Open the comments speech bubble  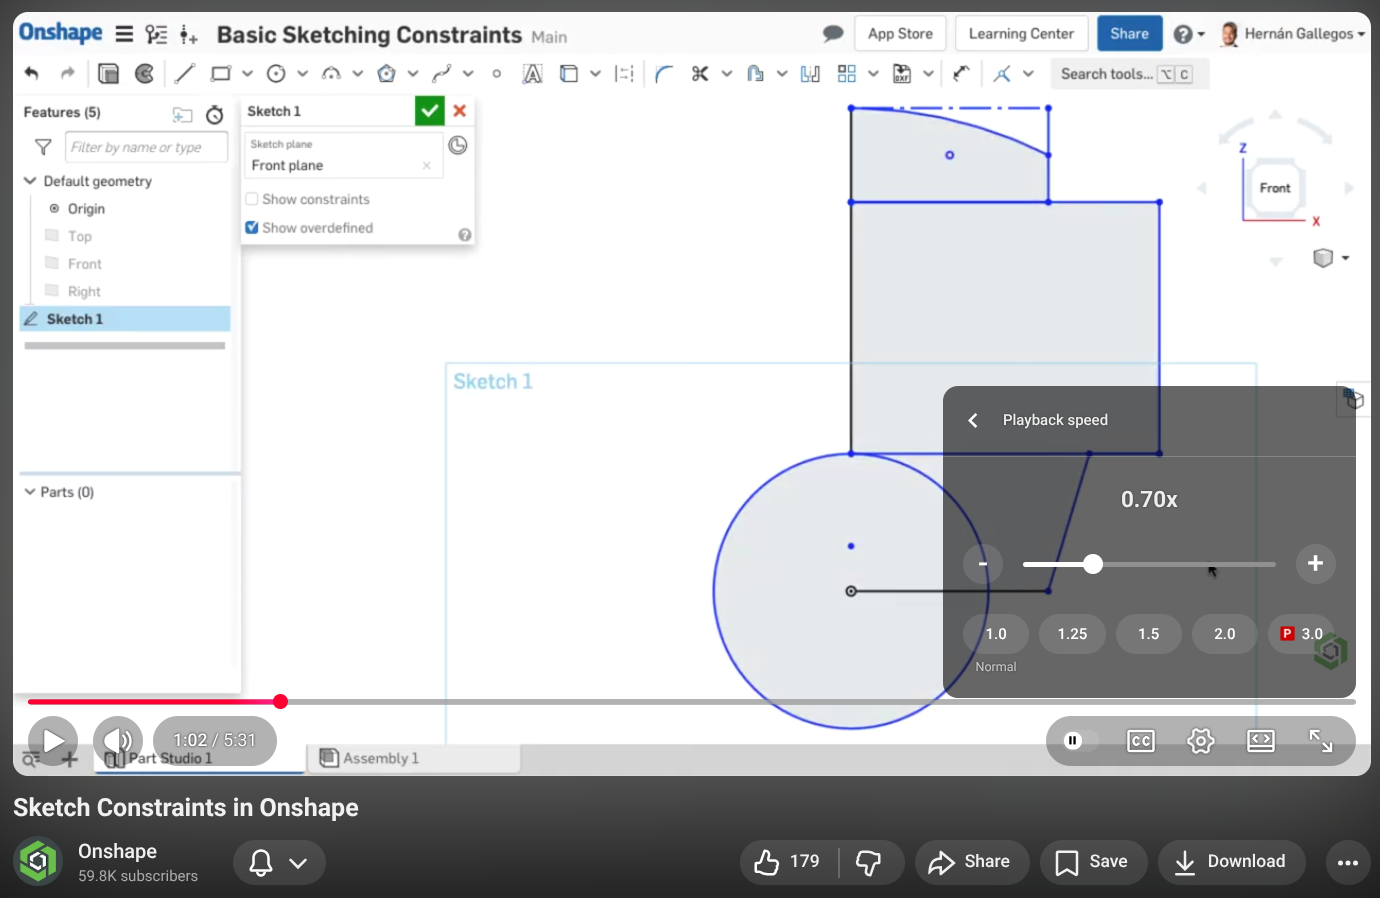coord(833,33)
